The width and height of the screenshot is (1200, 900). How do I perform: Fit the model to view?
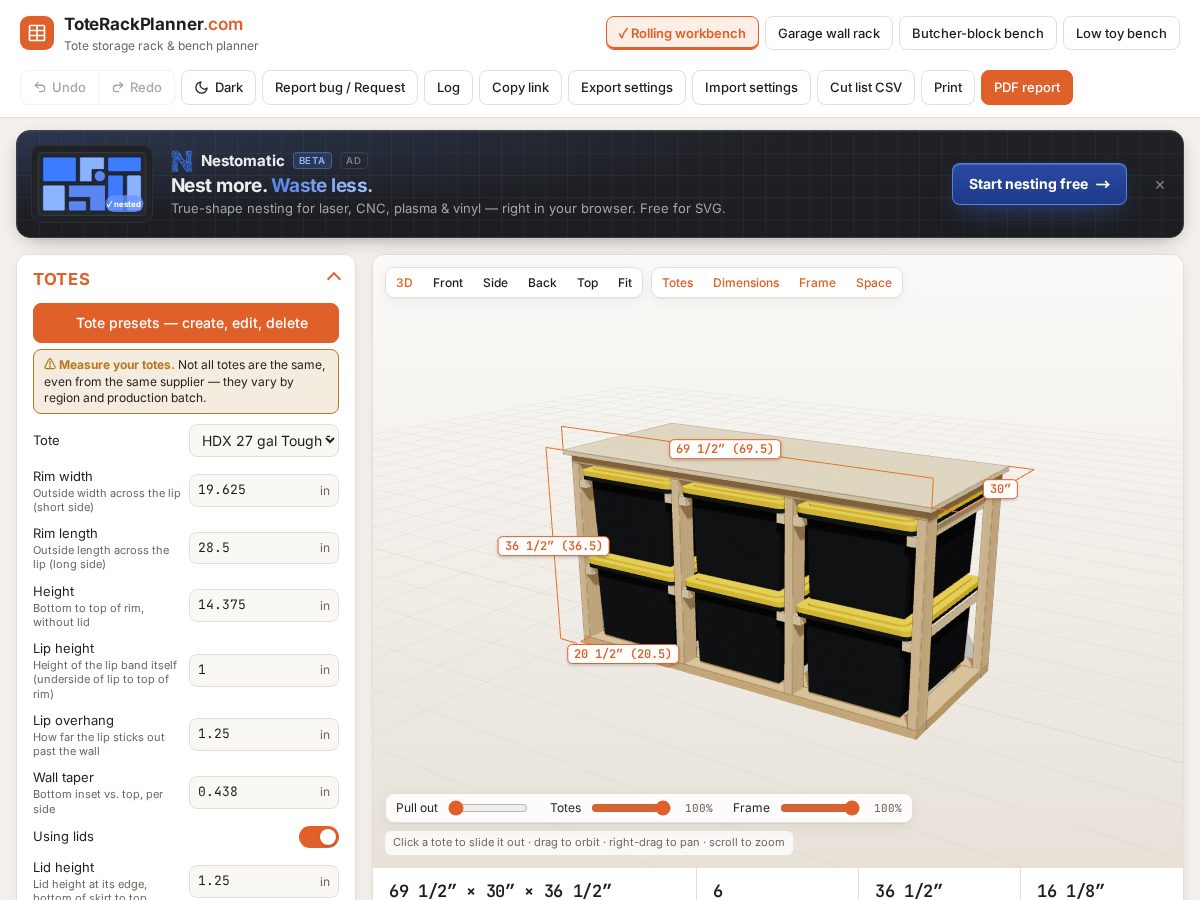625,283
